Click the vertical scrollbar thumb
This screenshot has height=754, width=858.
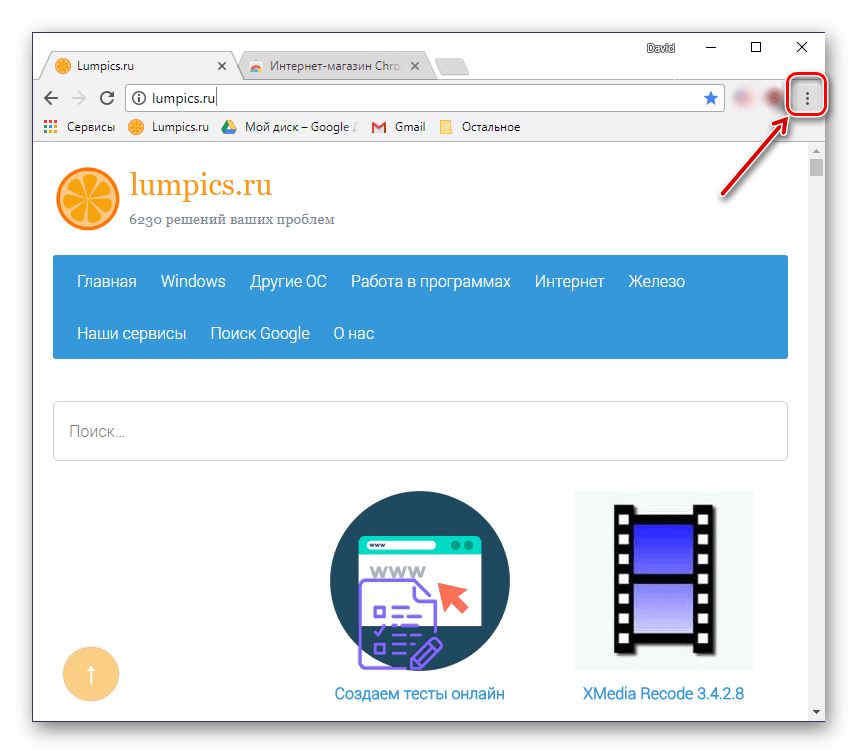(x=816, y=167)
